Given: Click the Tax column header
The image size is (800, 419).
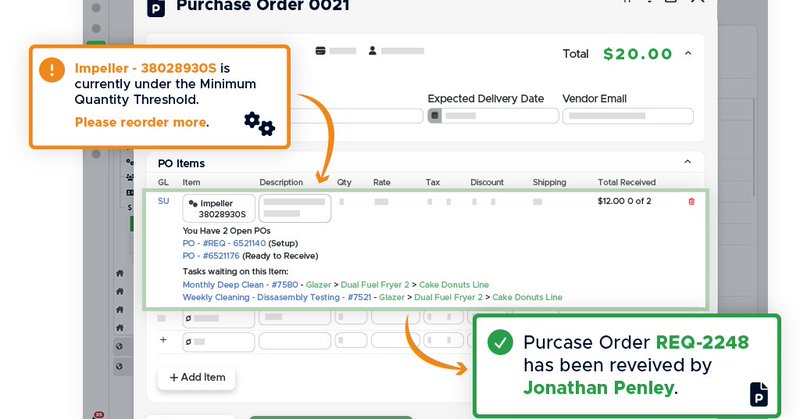Looking at the screenshot, I should 433,182.
